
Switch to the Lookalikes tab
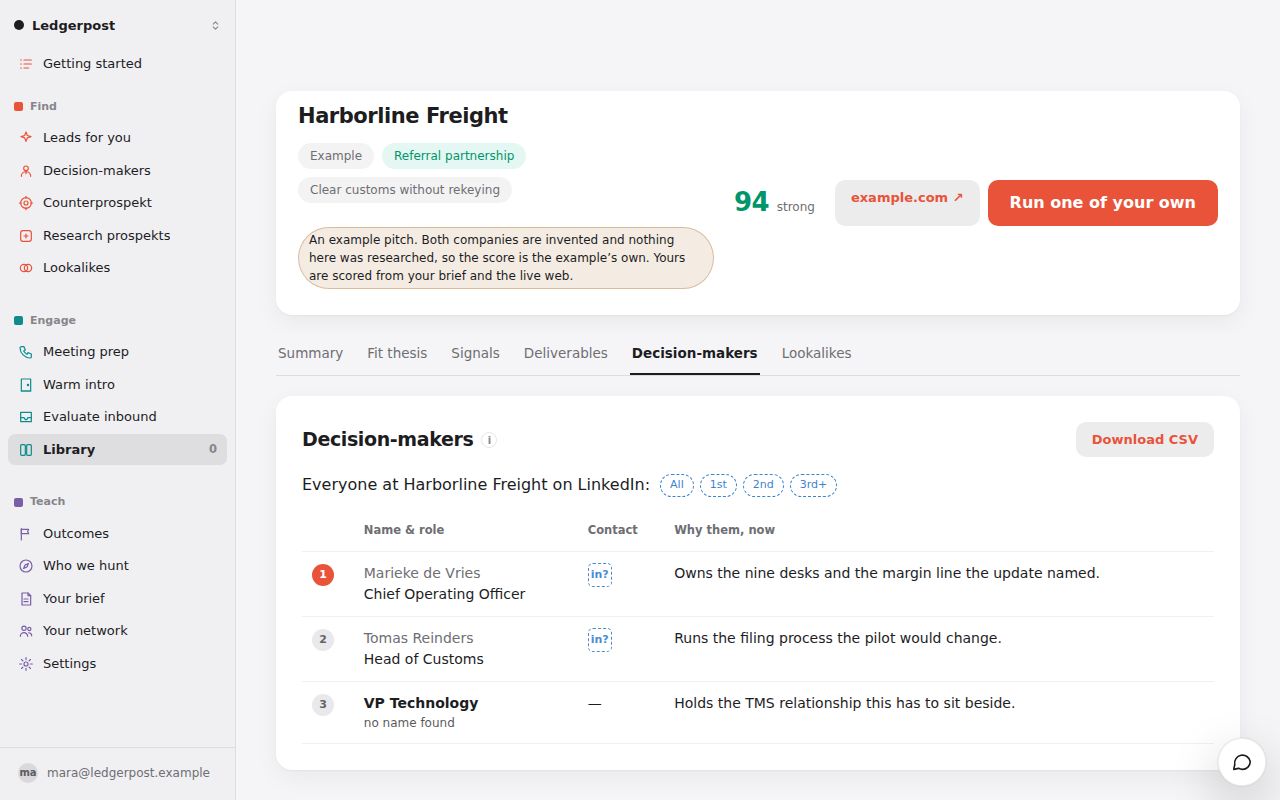817,353
